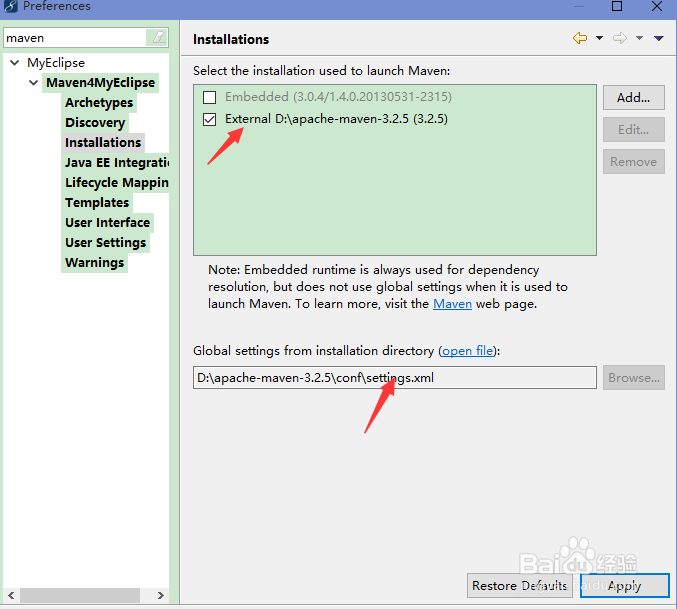The height and width of the screenshot is (609, 677).
Task: Select the Embedded (3.0.4) row text
Action: pyautogui.click(x=338, y=97)
